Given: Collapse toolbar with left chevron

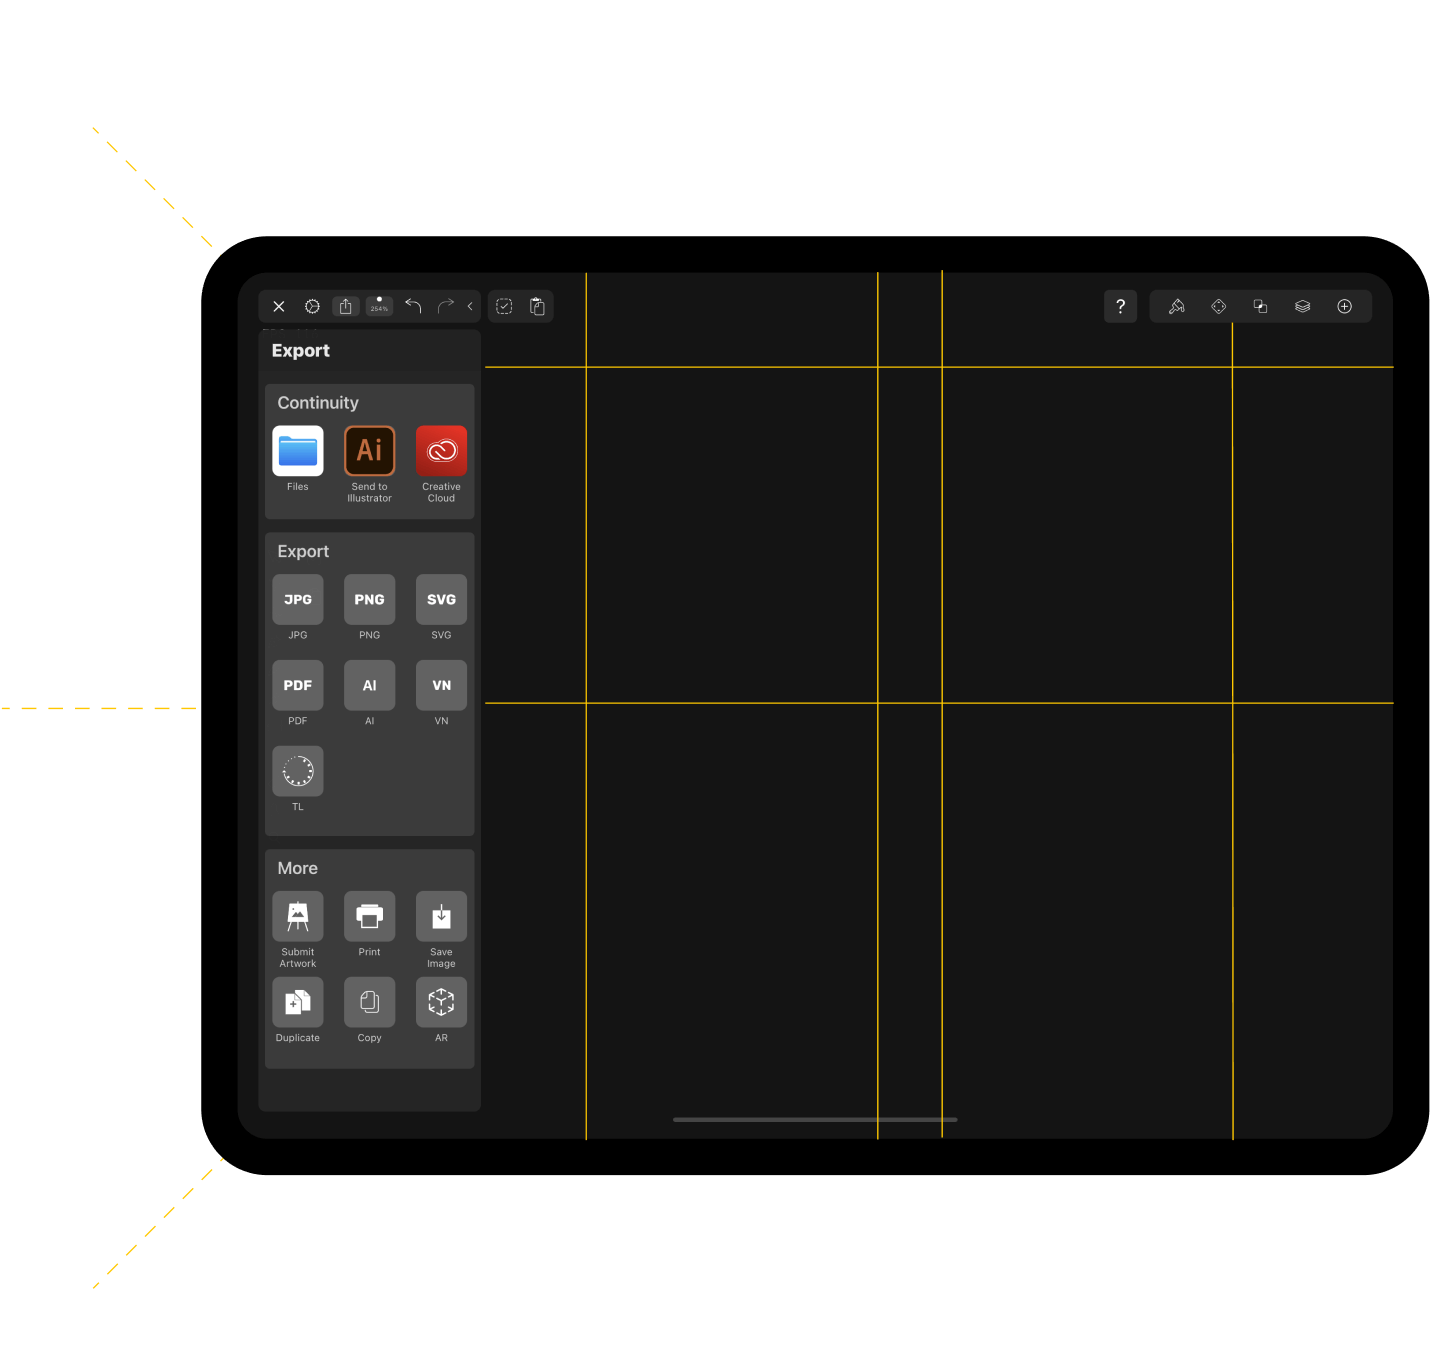Looking at the screenshot, I should pyautogui.click(x=470, y=306).
